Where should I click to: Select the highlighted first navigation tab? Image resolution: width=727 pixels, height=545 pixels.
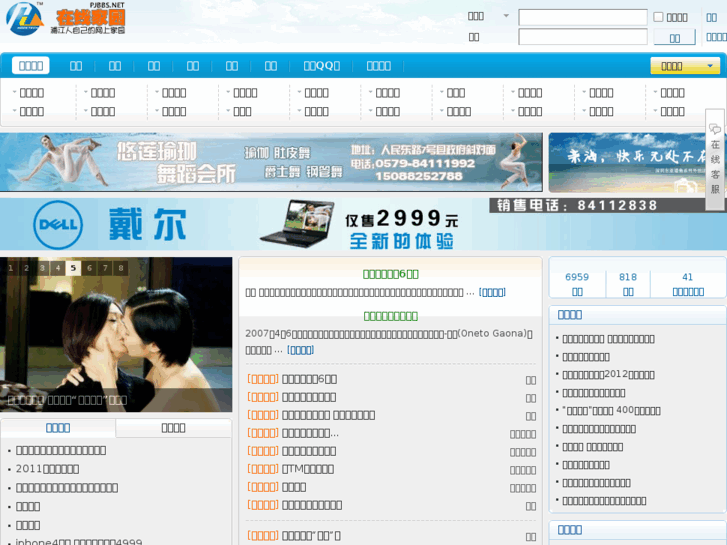(x=31, y=65)
